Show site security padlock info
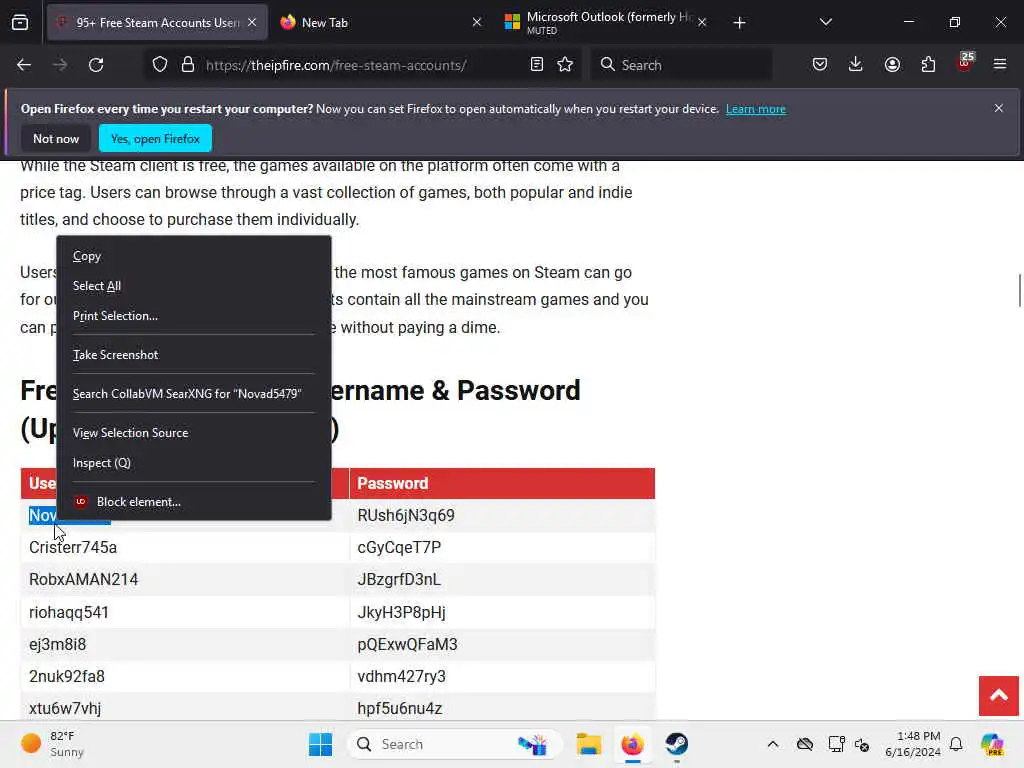The width and height of the screenshot is (1024, 768). (x=188, y=65)
